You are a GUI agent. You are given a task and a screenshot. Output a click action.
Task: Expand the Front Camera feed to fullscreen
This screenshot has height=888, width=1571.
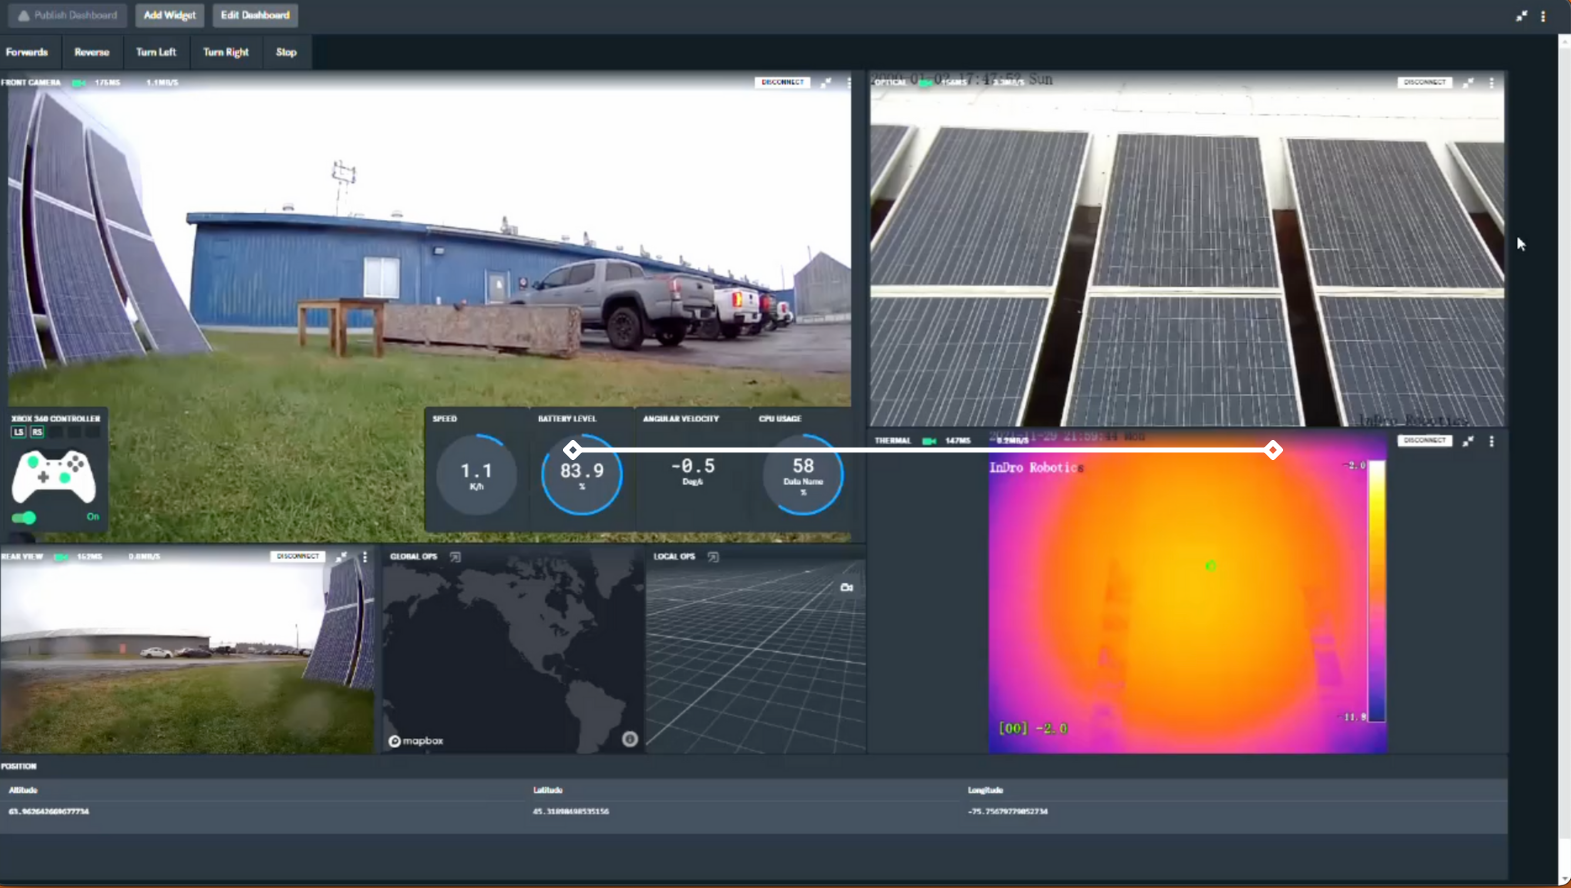(826, 83)
